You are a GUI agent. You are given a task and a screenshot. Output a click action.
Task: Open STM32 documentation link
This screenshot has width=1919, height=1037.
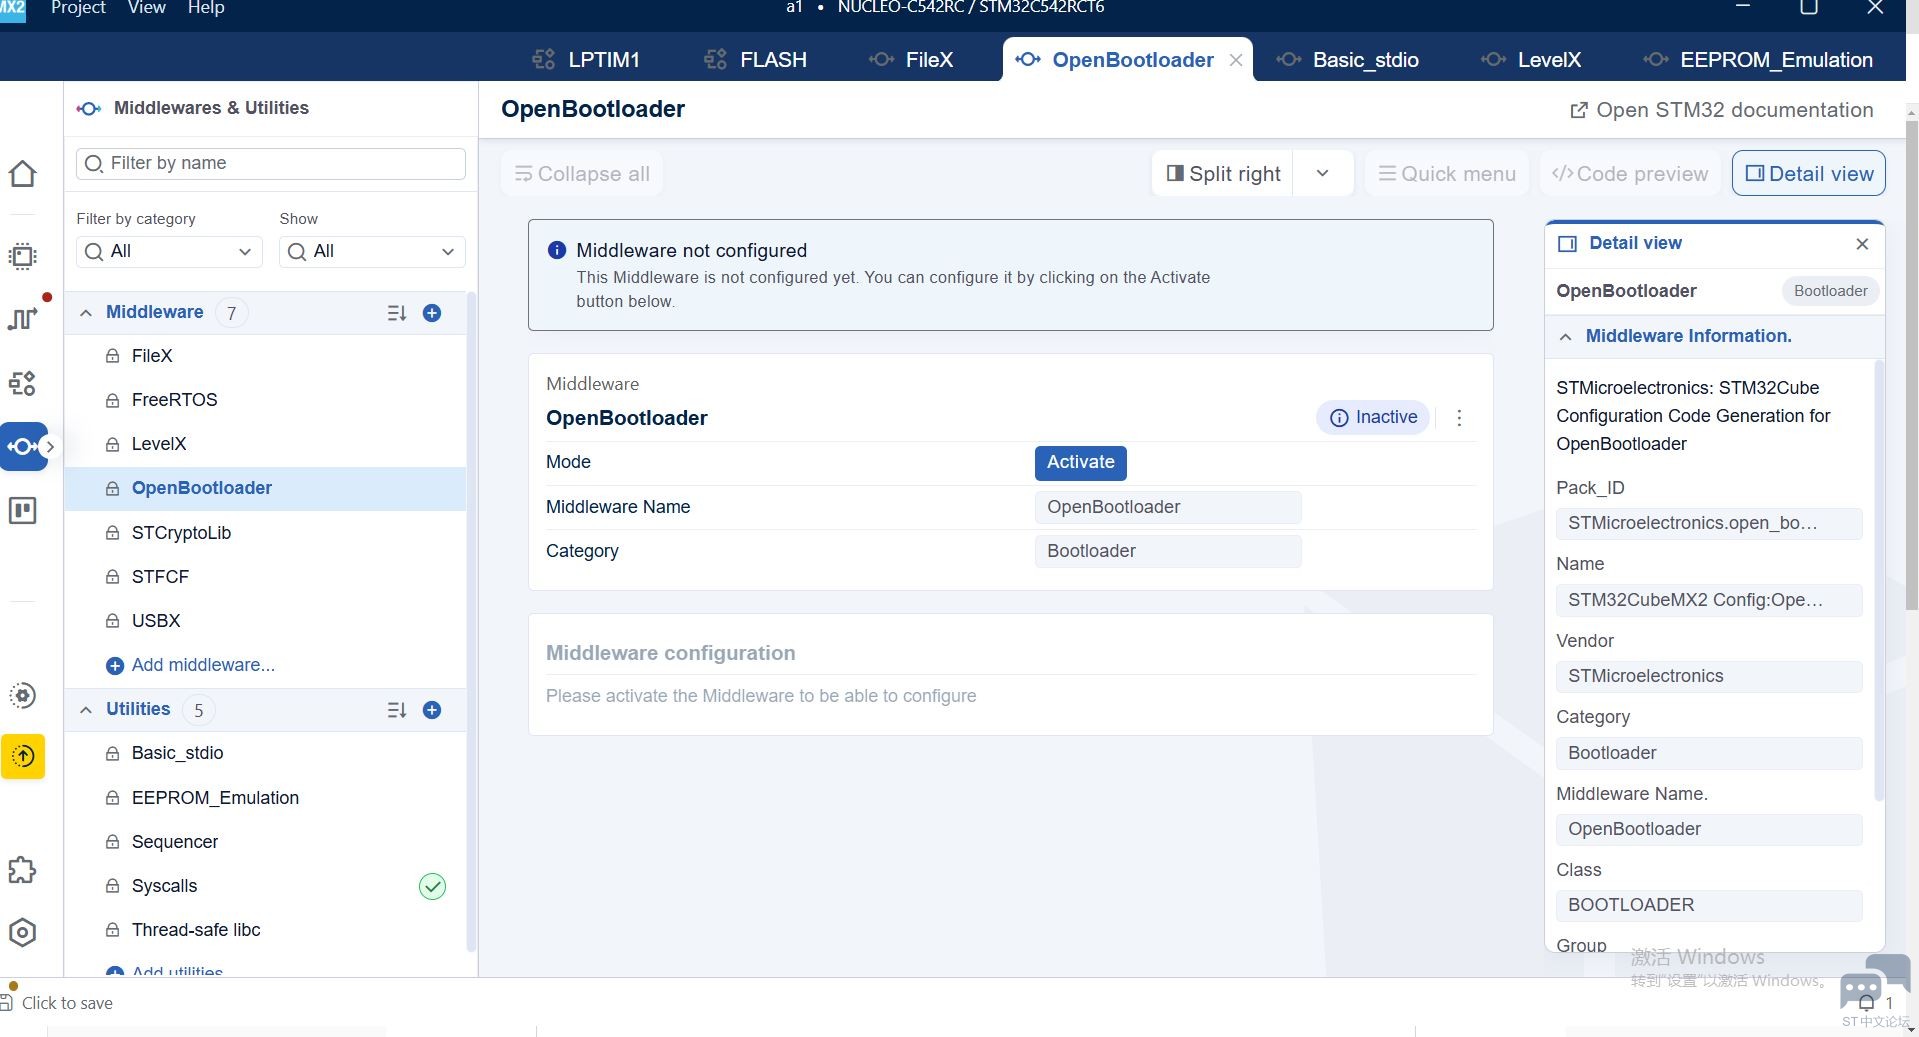click(x=1722, y=110)
